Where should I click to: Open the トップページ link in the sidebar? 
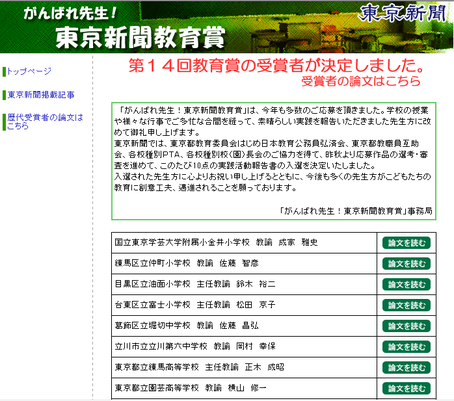[29, 71]
